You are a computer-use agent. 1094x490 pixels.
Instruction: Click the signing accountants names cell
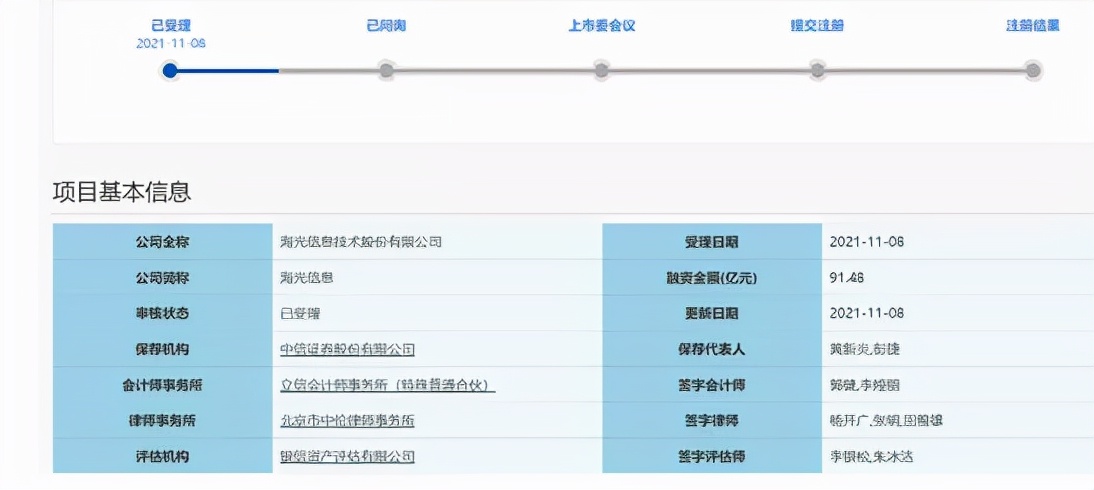(x=958, y=385)
